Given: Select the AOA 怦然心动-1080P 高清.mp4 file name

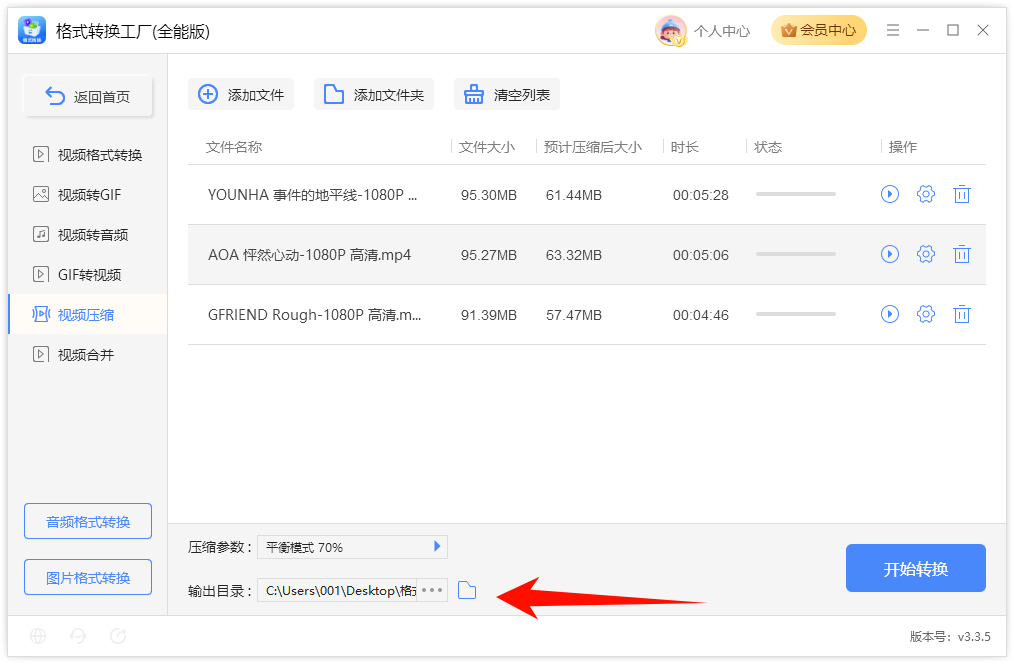Looking at the screenshot, I should click(x=309, y=255).
